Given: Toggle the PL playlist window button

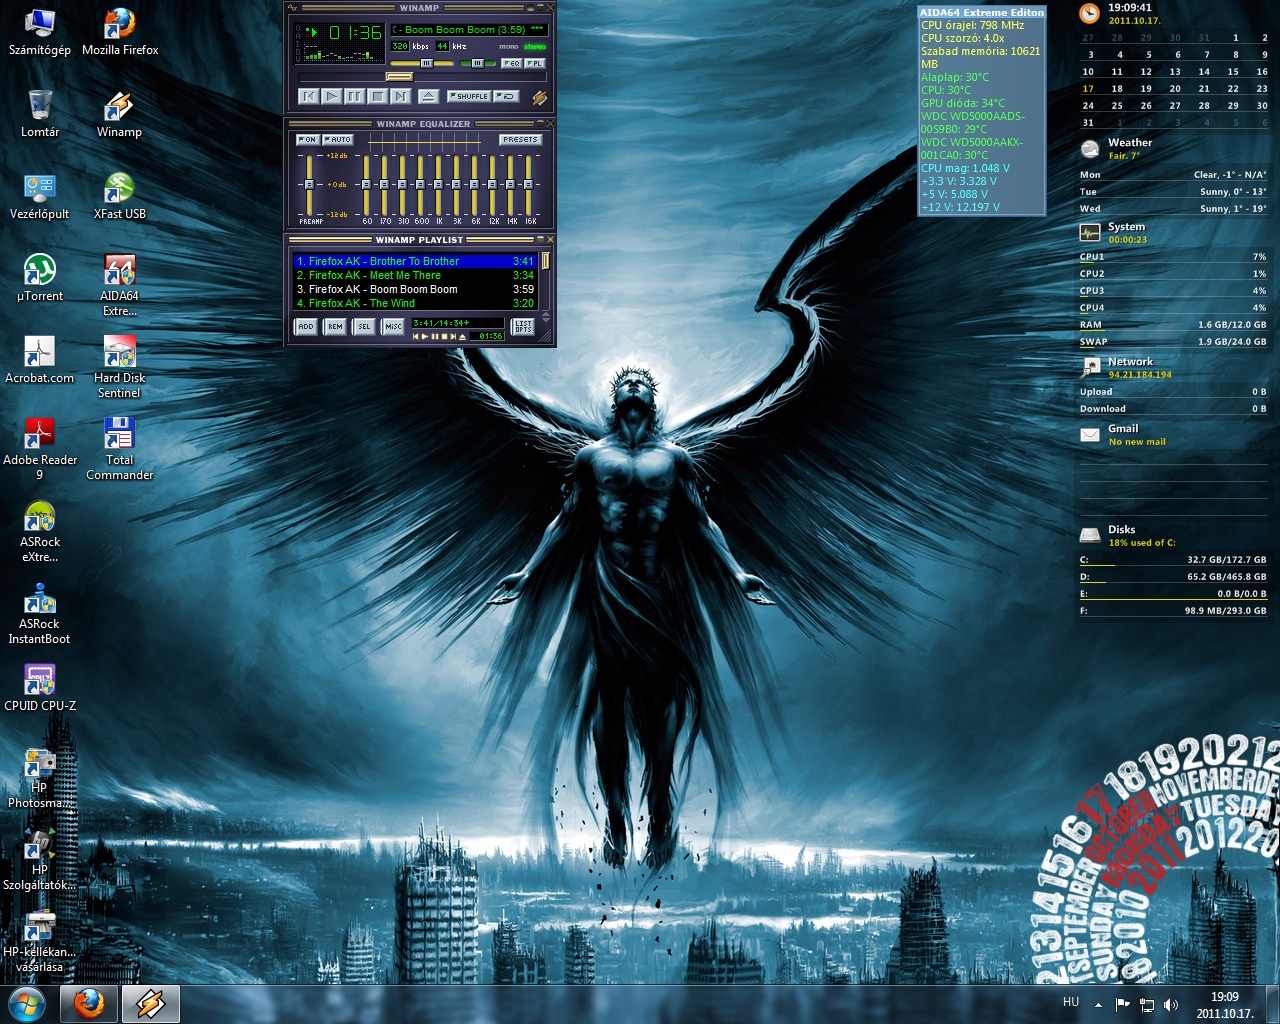Looking at the screenshot, I should click(535, 63).
